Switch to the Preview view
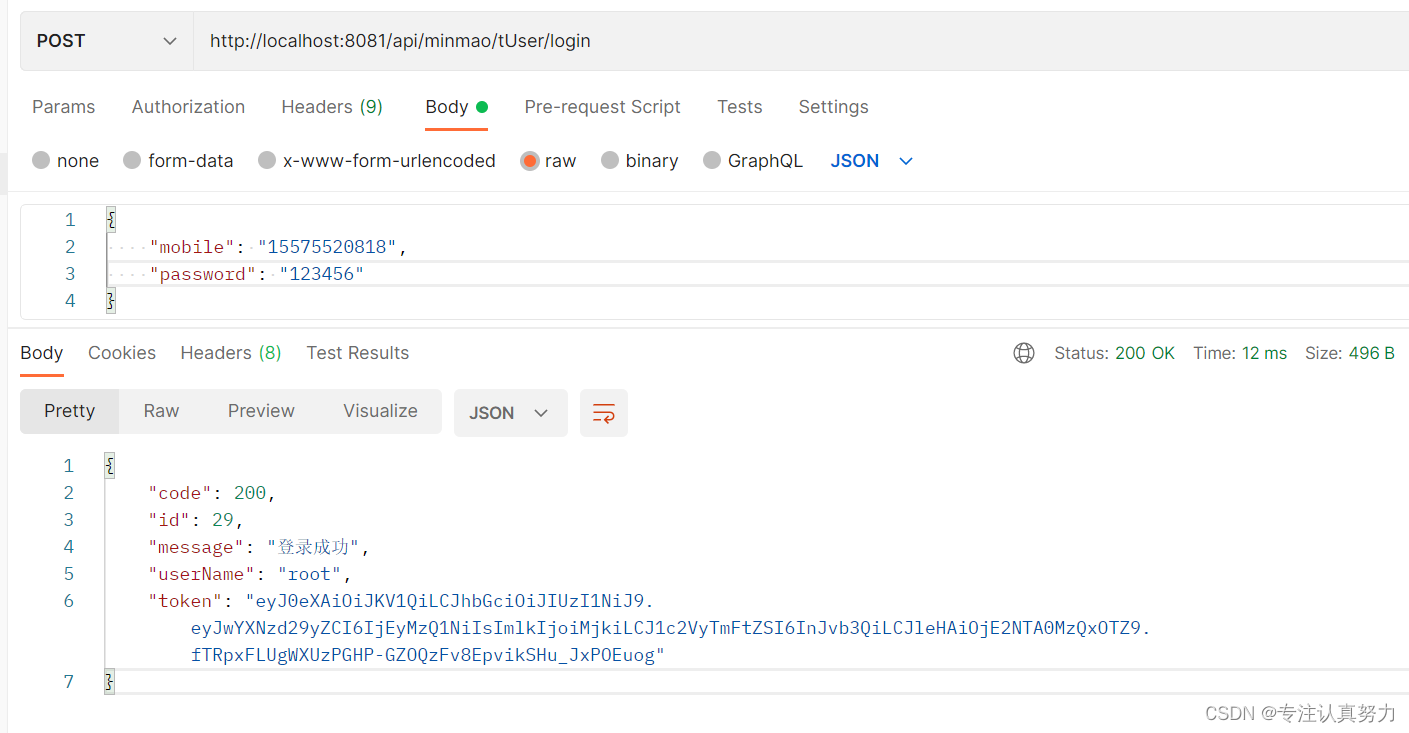 tap(261, 411)
